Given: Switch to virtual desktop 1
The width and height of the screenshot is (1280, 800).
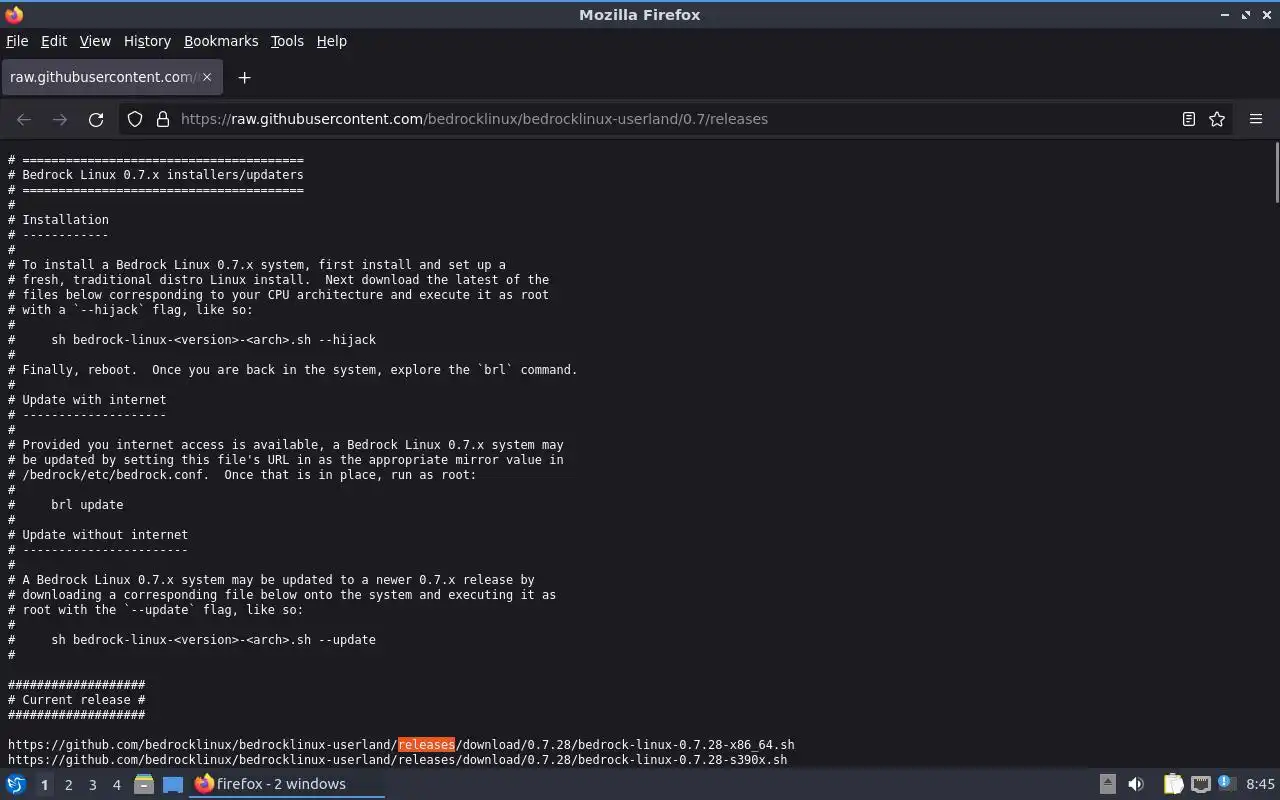Looking at the screenshot, I should click(44, 785).
